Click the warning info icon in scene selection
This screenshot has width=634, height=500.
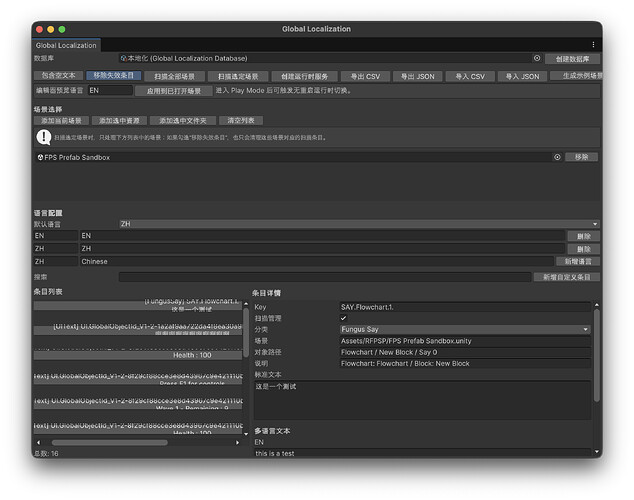tap(44, 137)
